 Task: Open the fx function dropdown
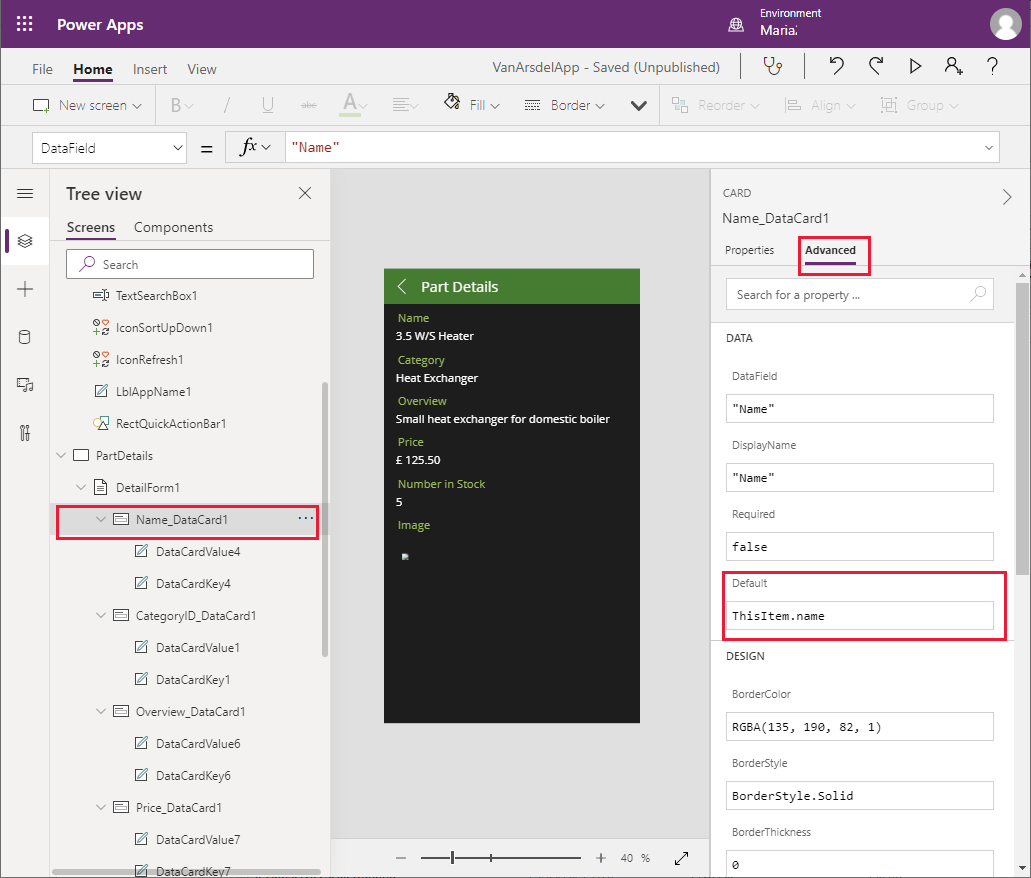255,148
